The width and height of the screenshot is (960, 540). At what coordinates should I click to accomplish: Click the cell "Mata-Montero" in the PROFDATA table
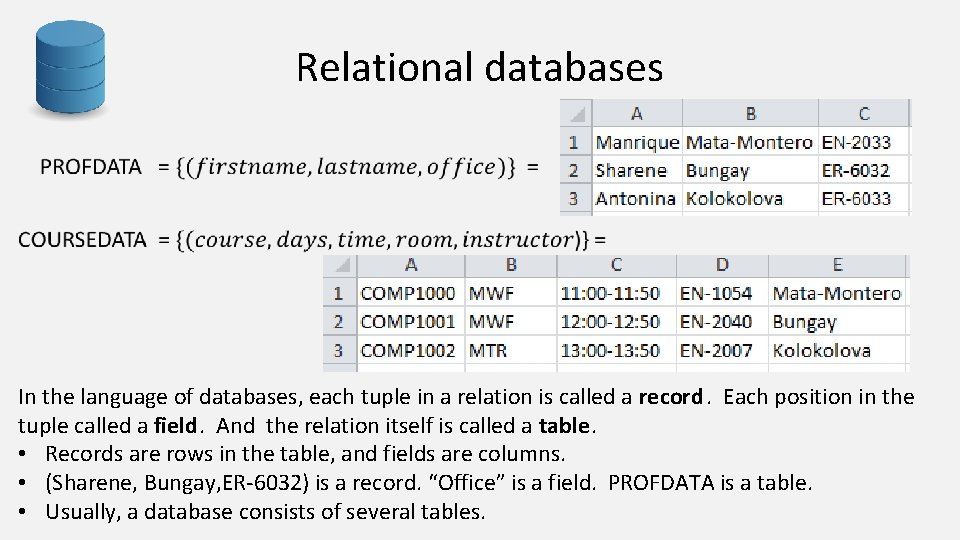[x=749, y=142]
